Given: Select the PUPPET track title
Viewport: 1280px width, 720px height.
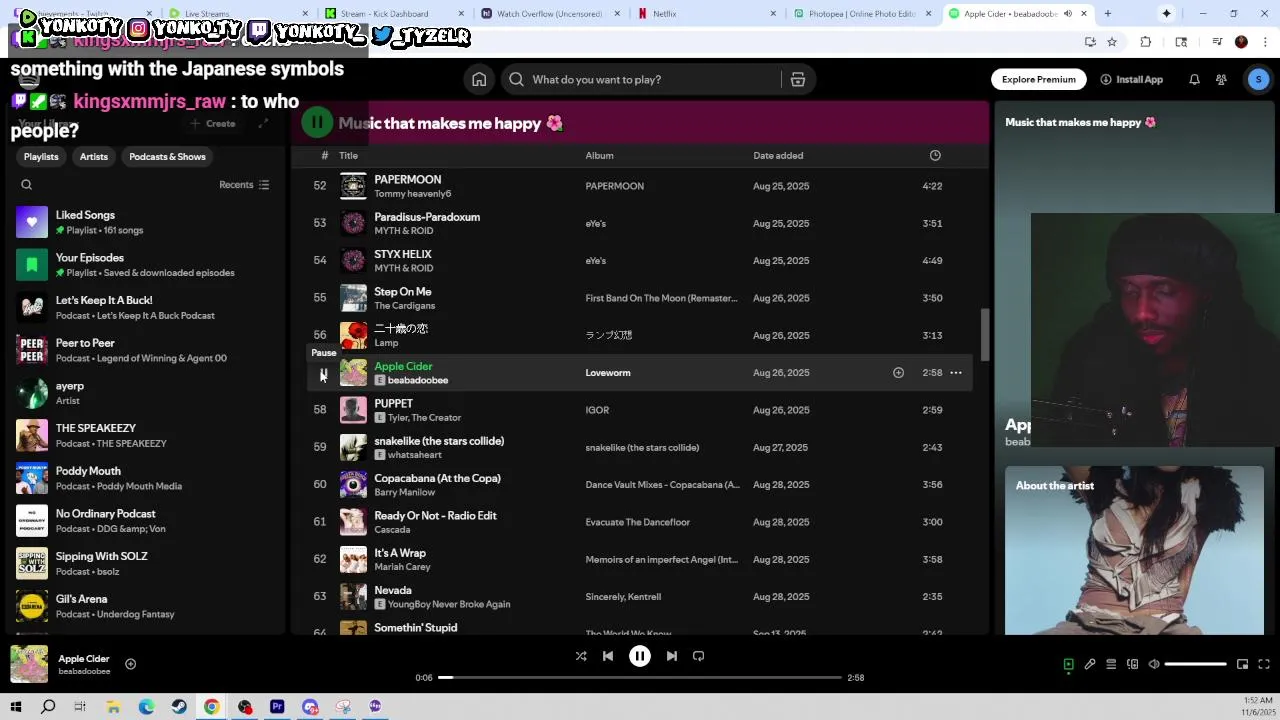Looking at the screenshot, I should [x=393, y=404].
